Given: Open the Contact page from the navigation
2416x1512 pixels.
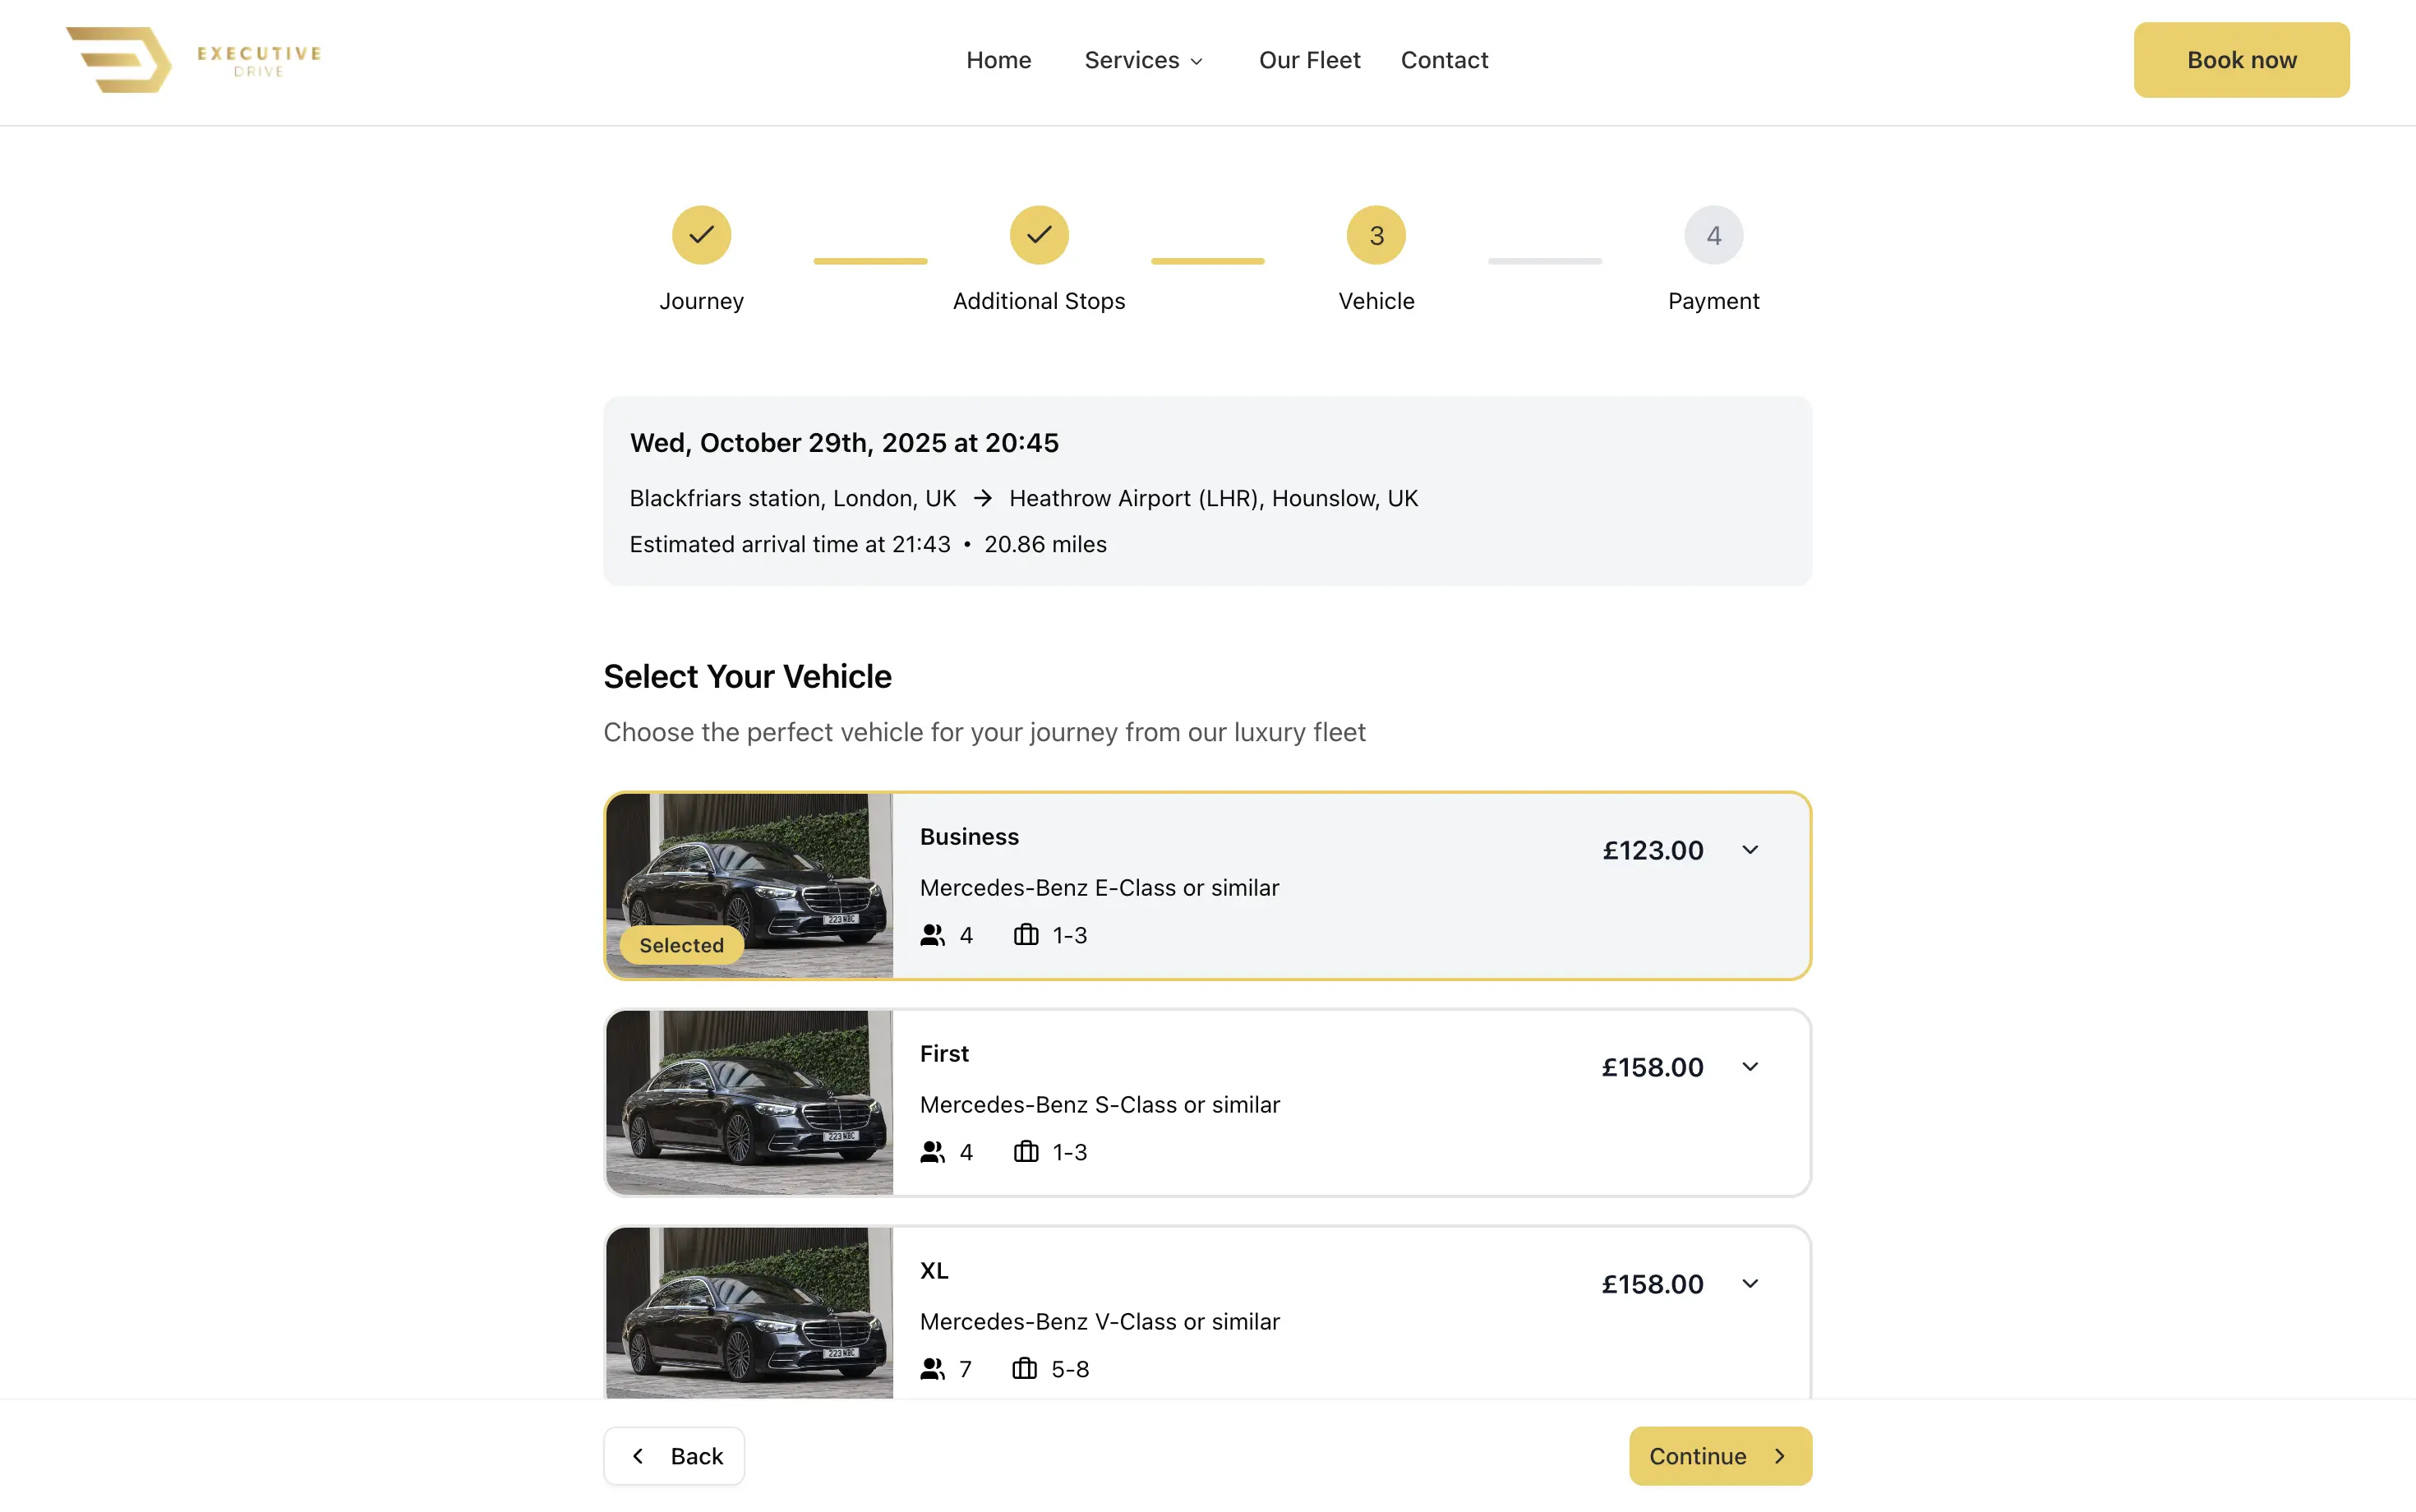Looking at the screenshot, I should [1444, 60].
